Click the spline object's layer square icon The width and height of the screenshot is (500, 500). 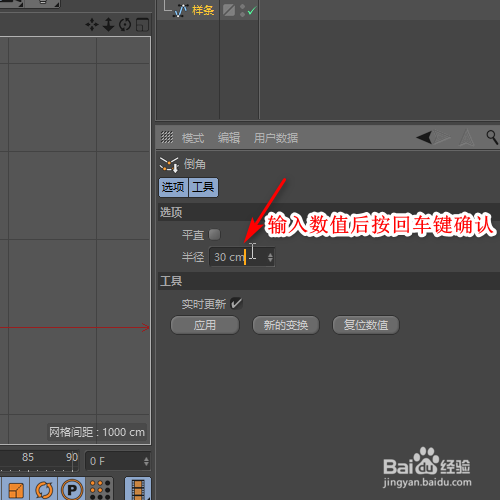[x=229, y=10]
